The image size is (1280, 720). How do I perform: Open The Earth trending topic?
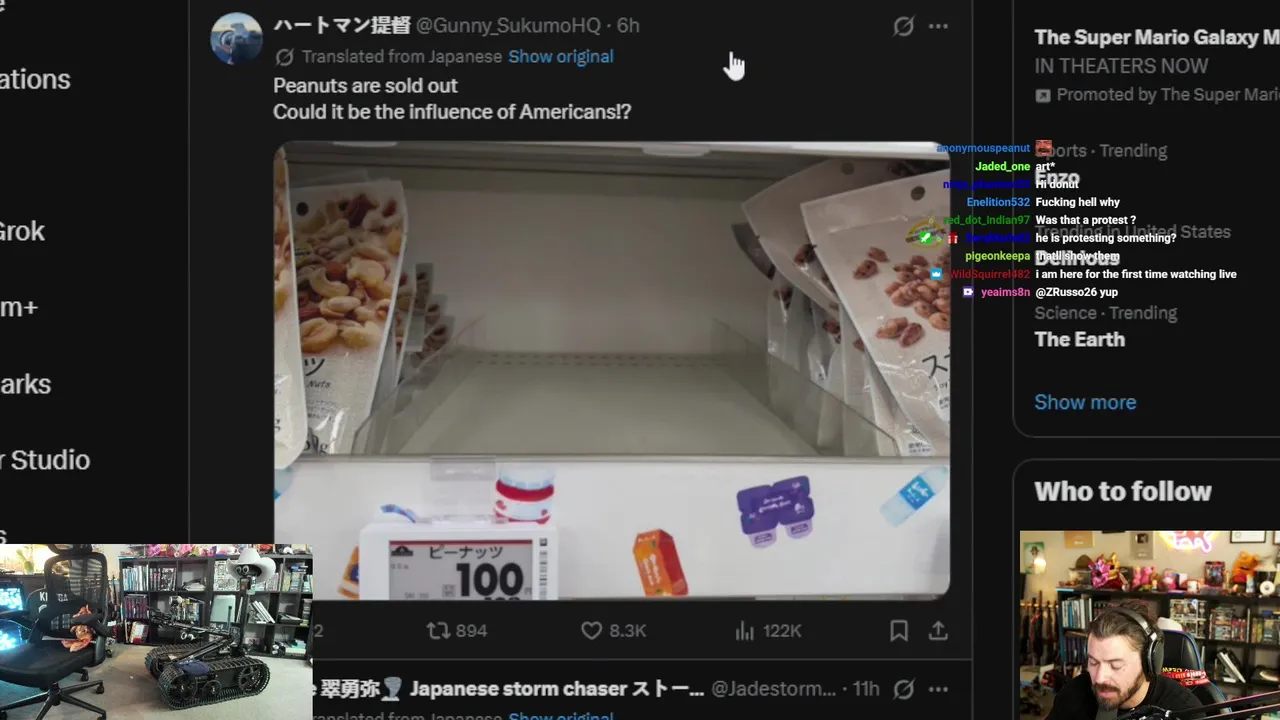click(x=1079, y=339)
